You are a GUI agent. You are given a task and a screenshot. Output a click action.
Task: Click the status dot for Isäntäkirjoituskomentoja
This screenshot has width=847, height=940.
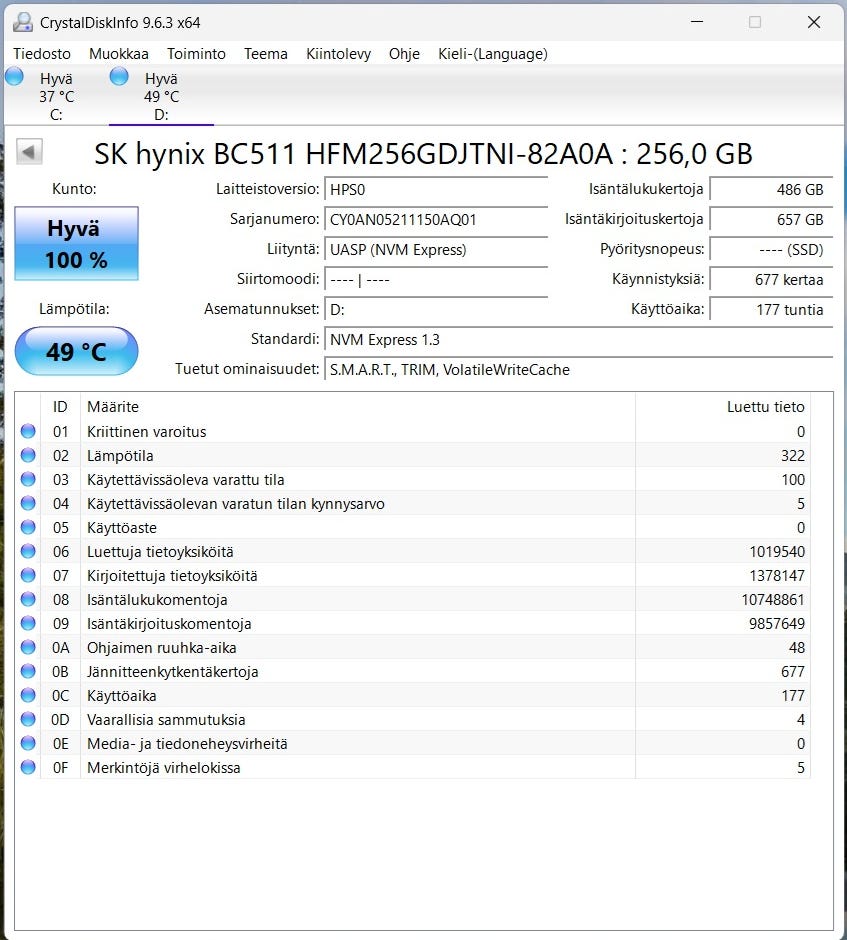click(28, 623)
